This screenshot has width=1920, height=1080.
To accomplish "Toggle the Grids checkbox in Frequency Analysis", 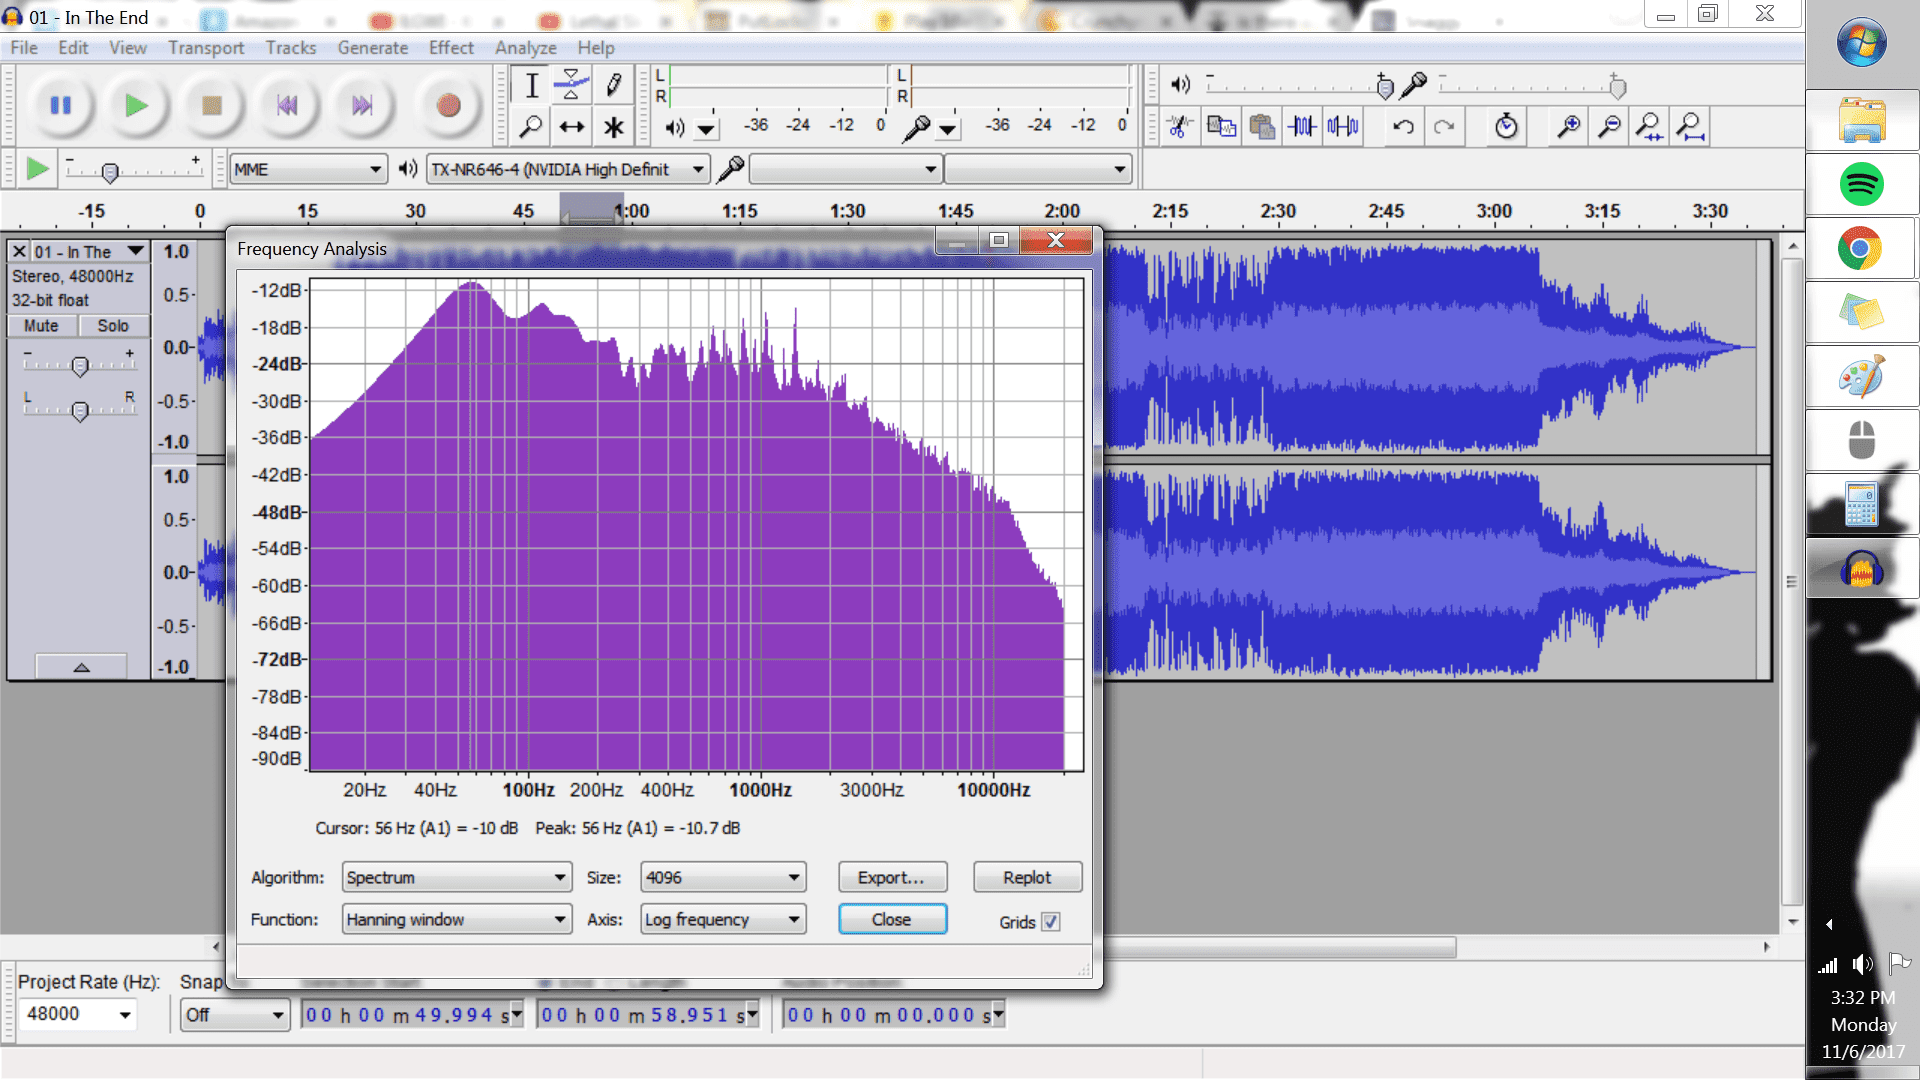I will click(1051, 922).
